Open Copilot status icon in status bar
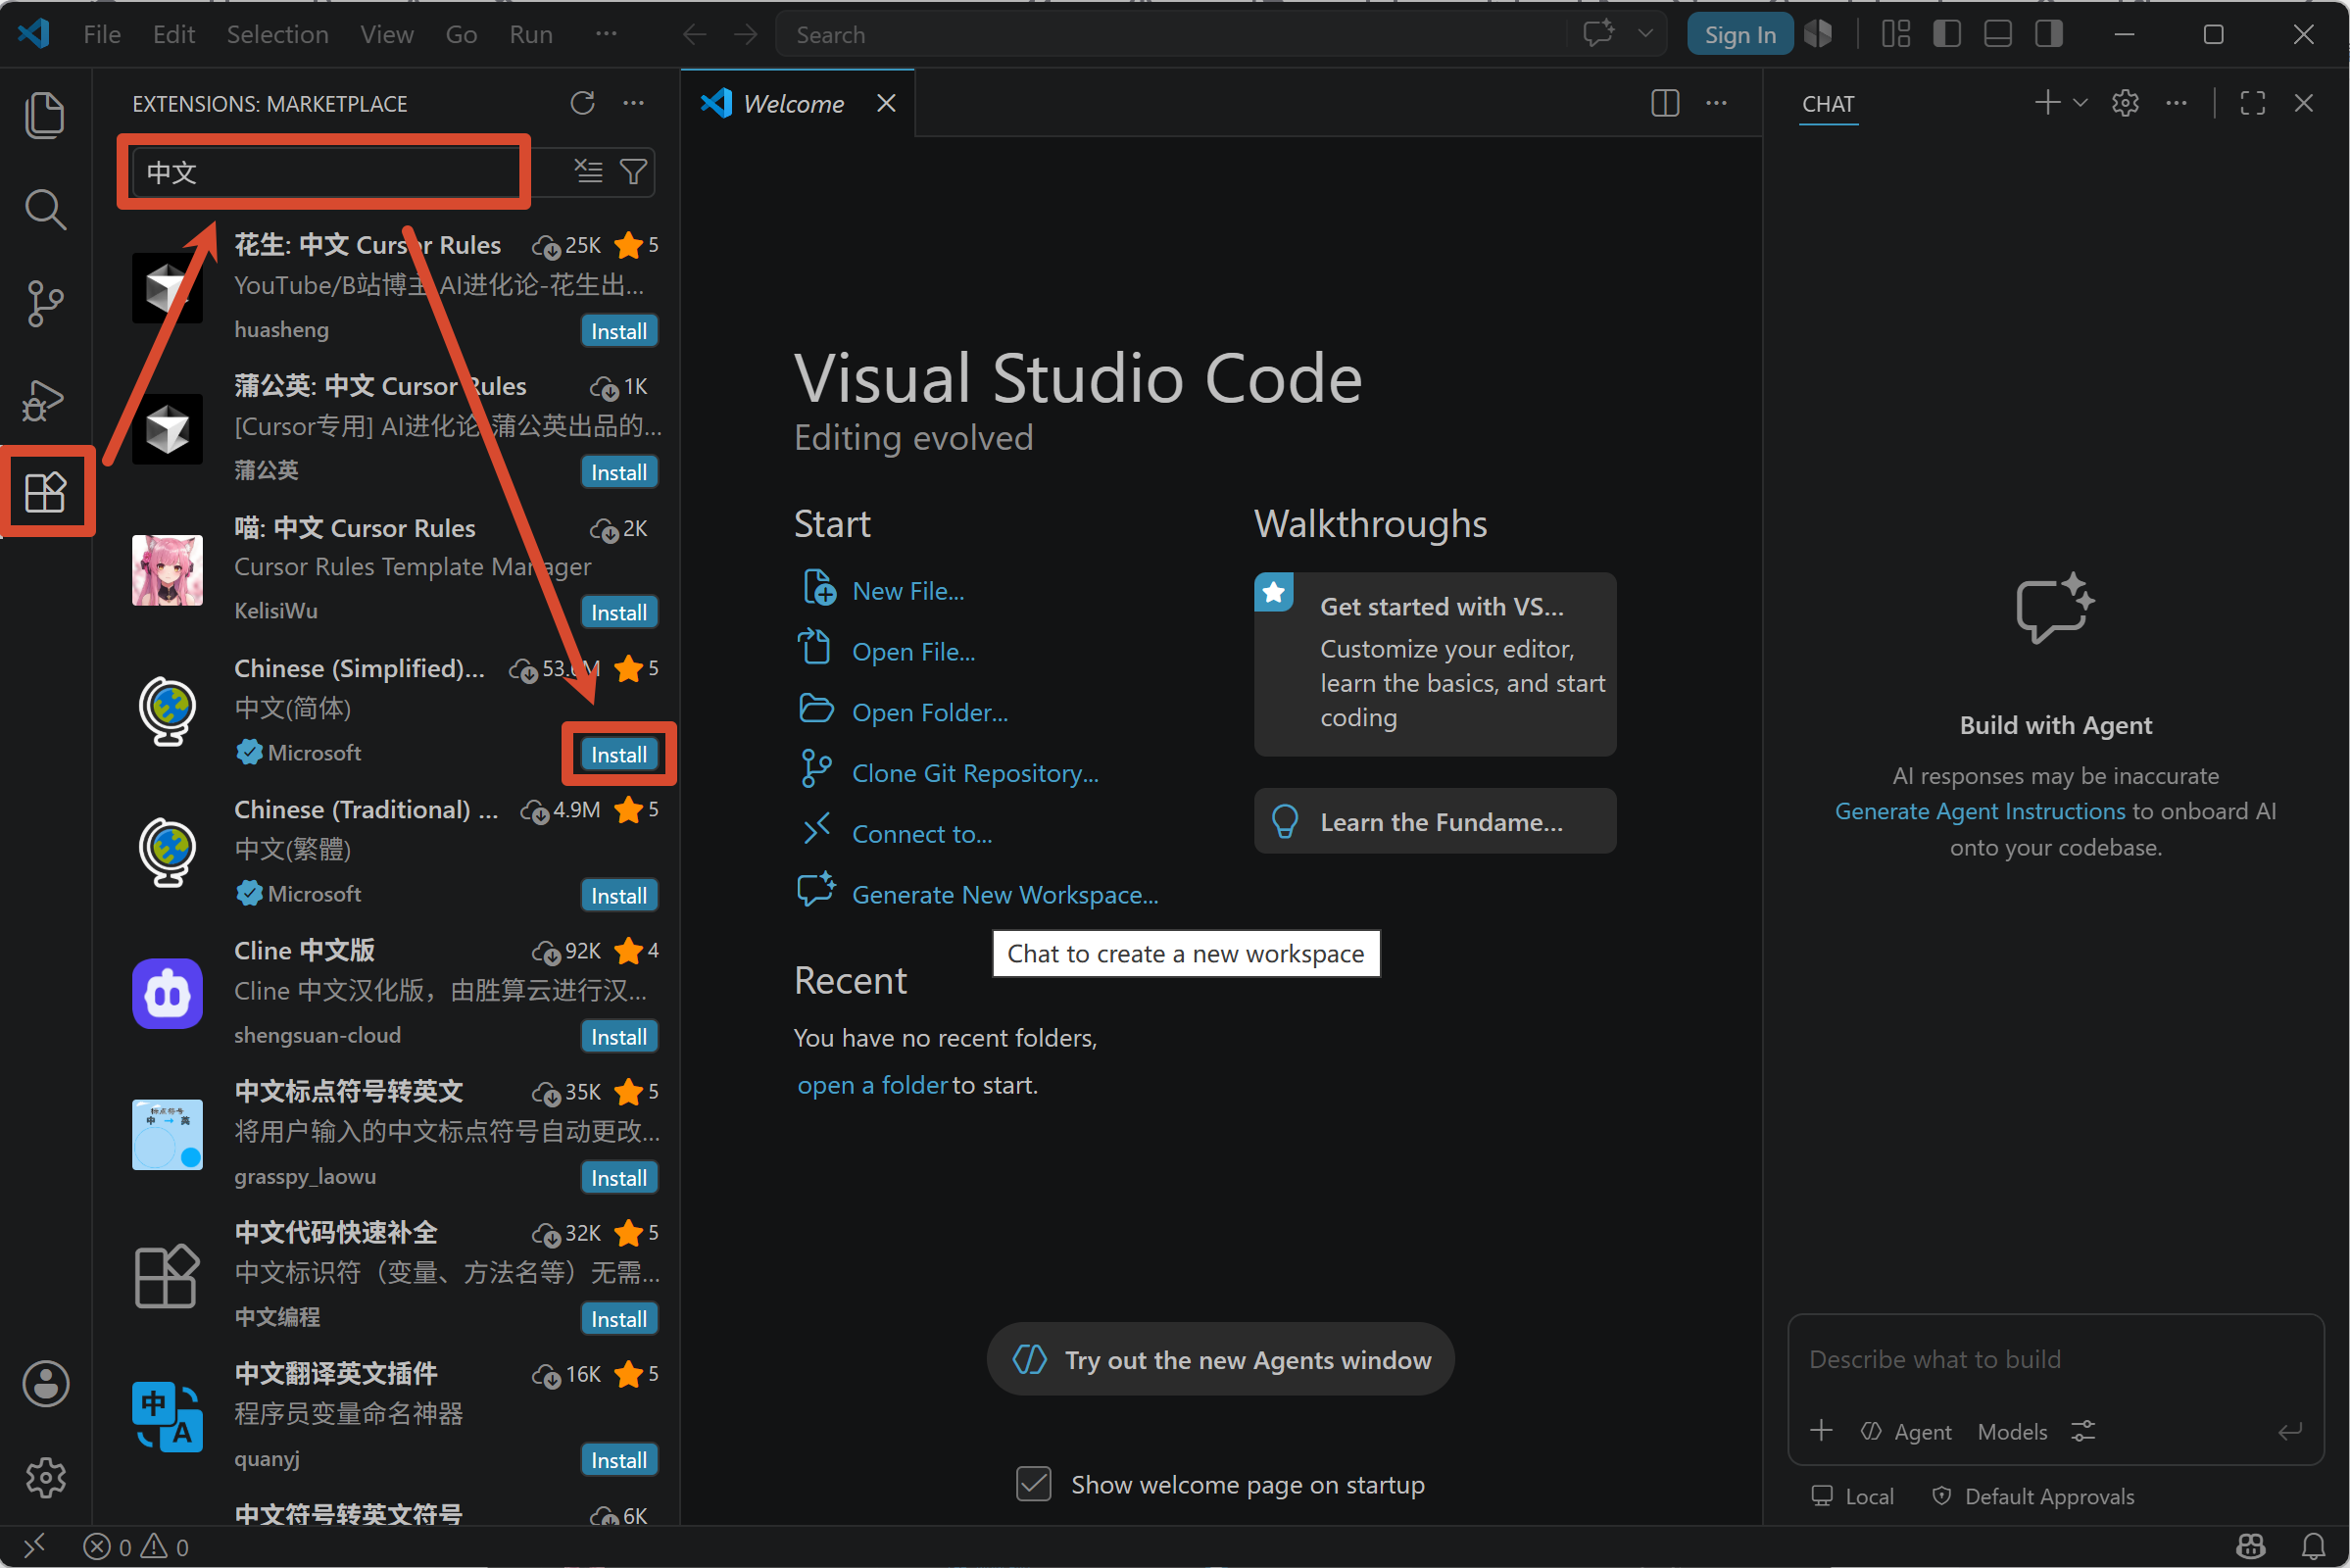The width and height of the screenshot is (2350, 1568). click(x=2251, y=1546)
